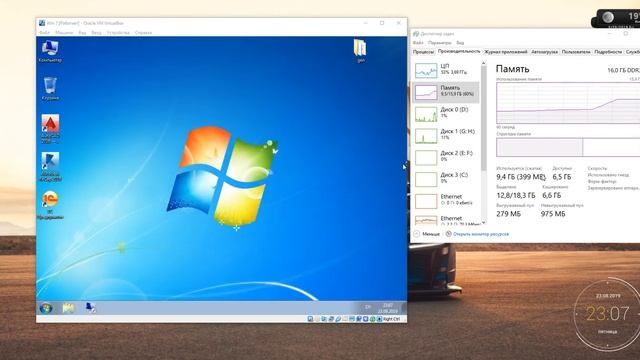The width and height of the screenshot is (640, 360).
Task: Click the Right Ctrl host key indicator
Action: coord(391,319)
